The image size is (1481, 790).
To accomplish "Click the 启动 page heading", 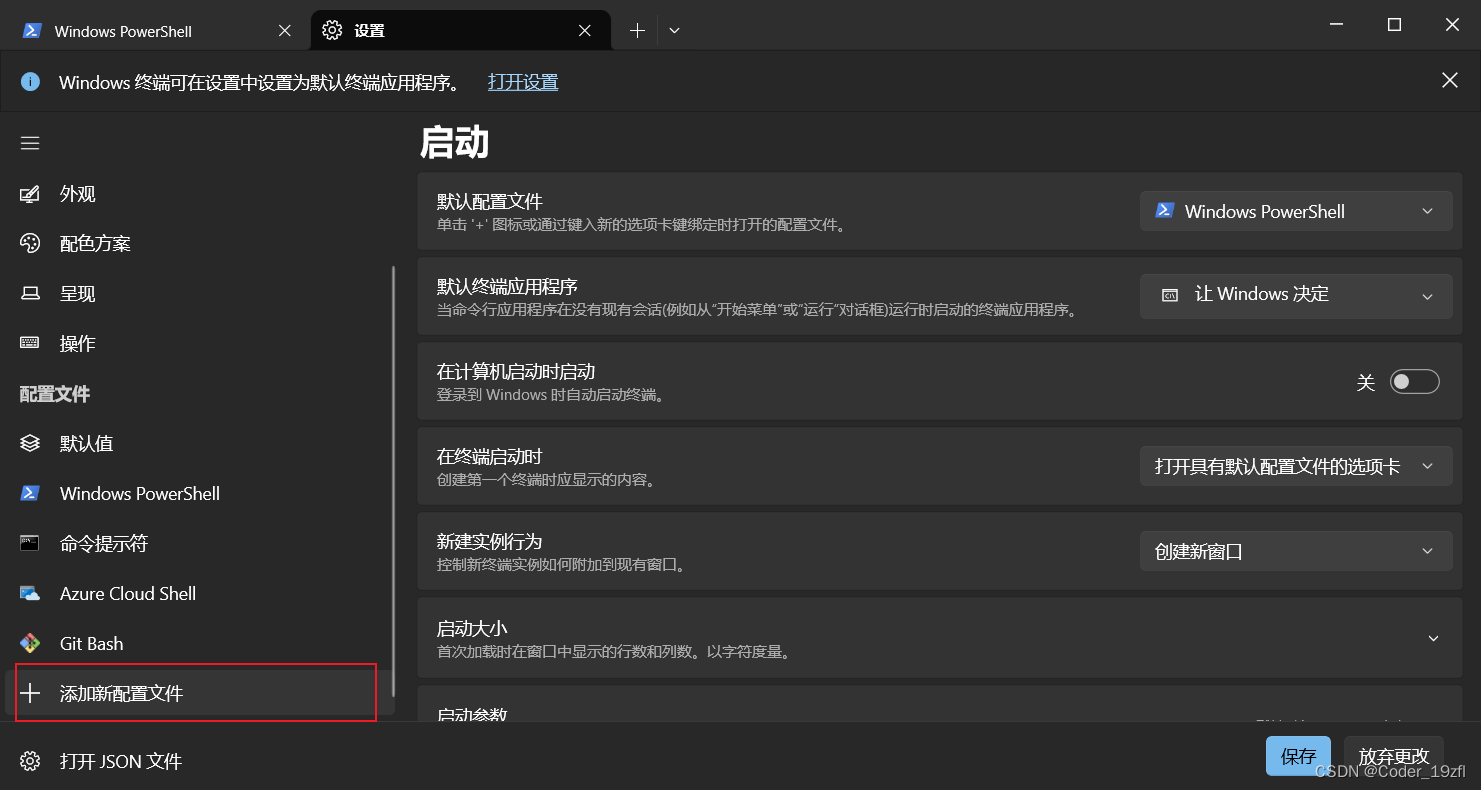I will coord(454,143).
